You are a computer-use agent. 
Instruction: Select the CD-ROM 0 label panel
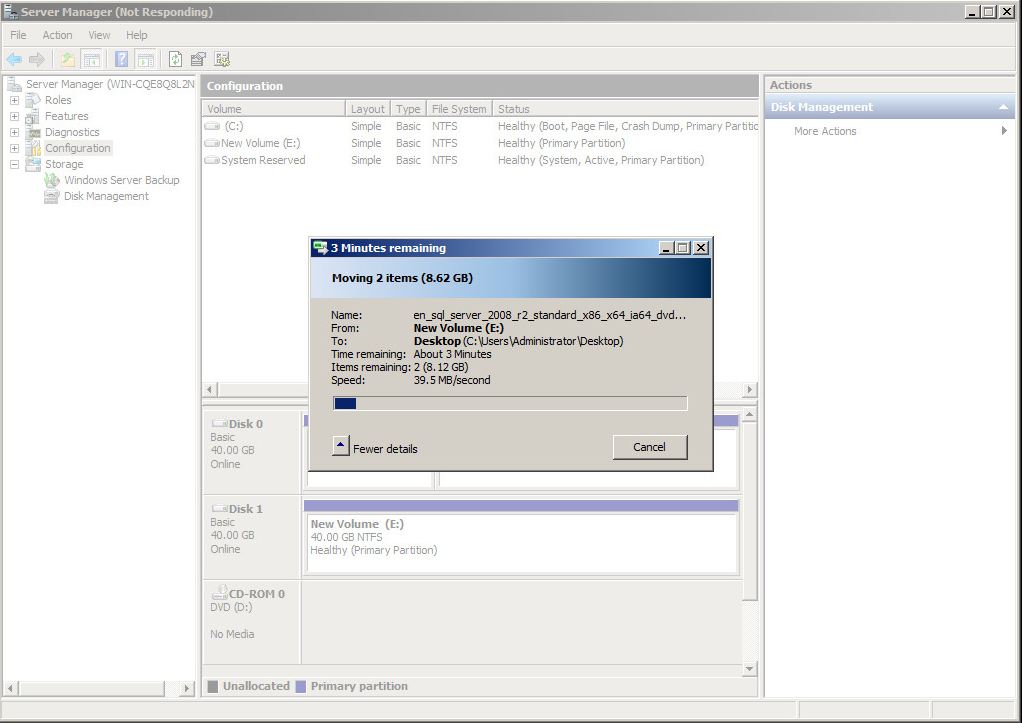coord(252,622)
